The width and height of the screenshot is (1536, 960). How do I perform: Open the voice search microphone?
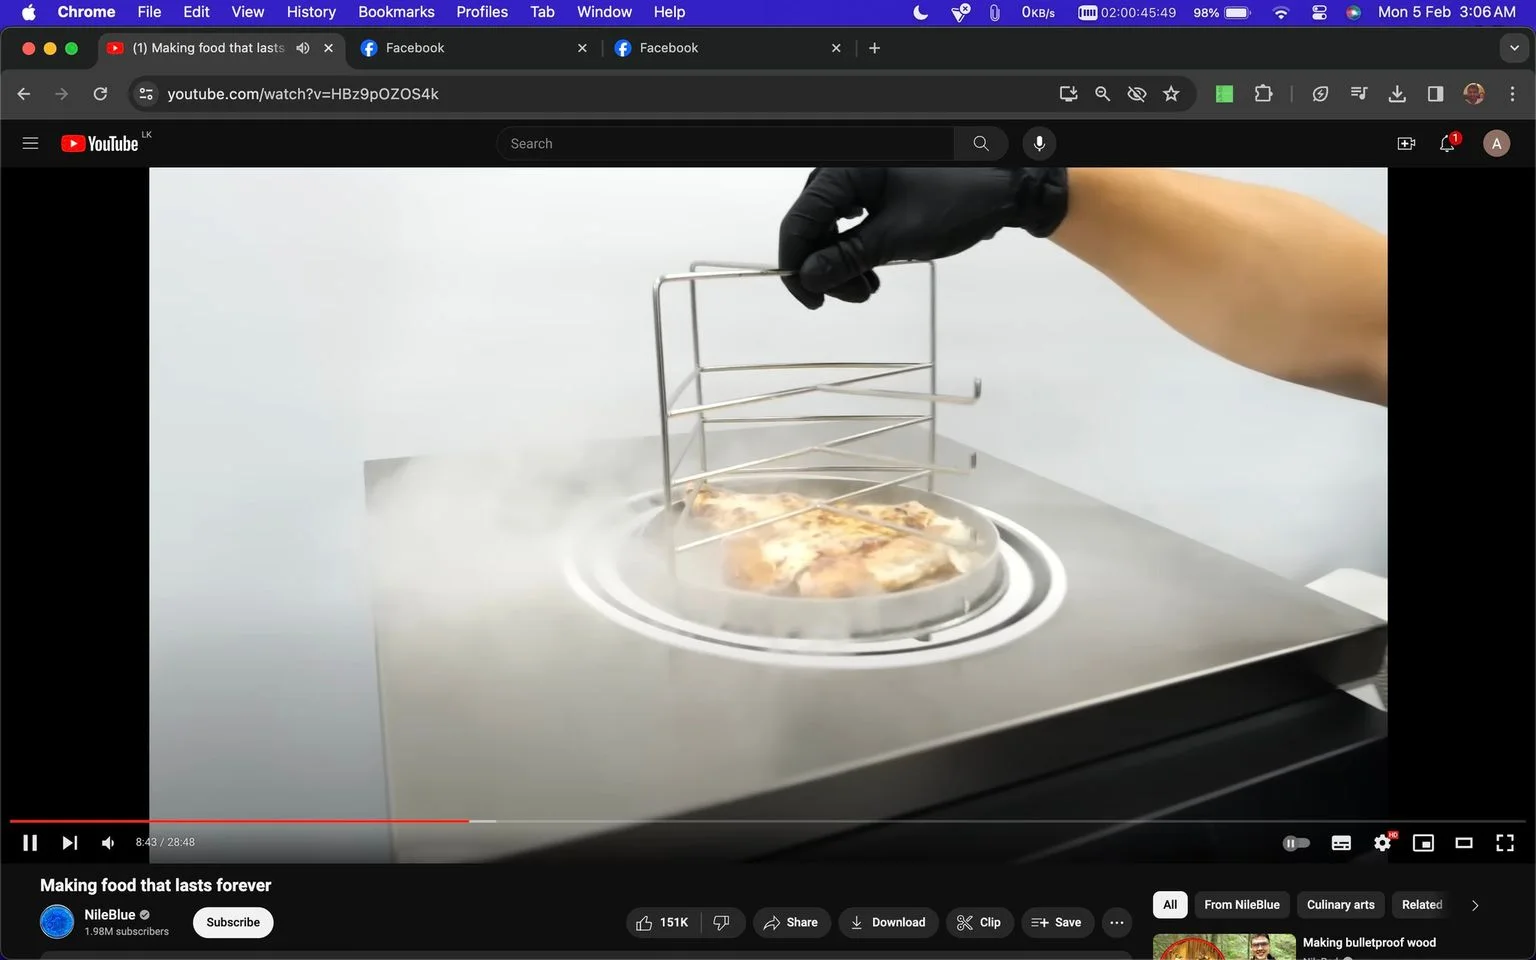point(1039,144)
